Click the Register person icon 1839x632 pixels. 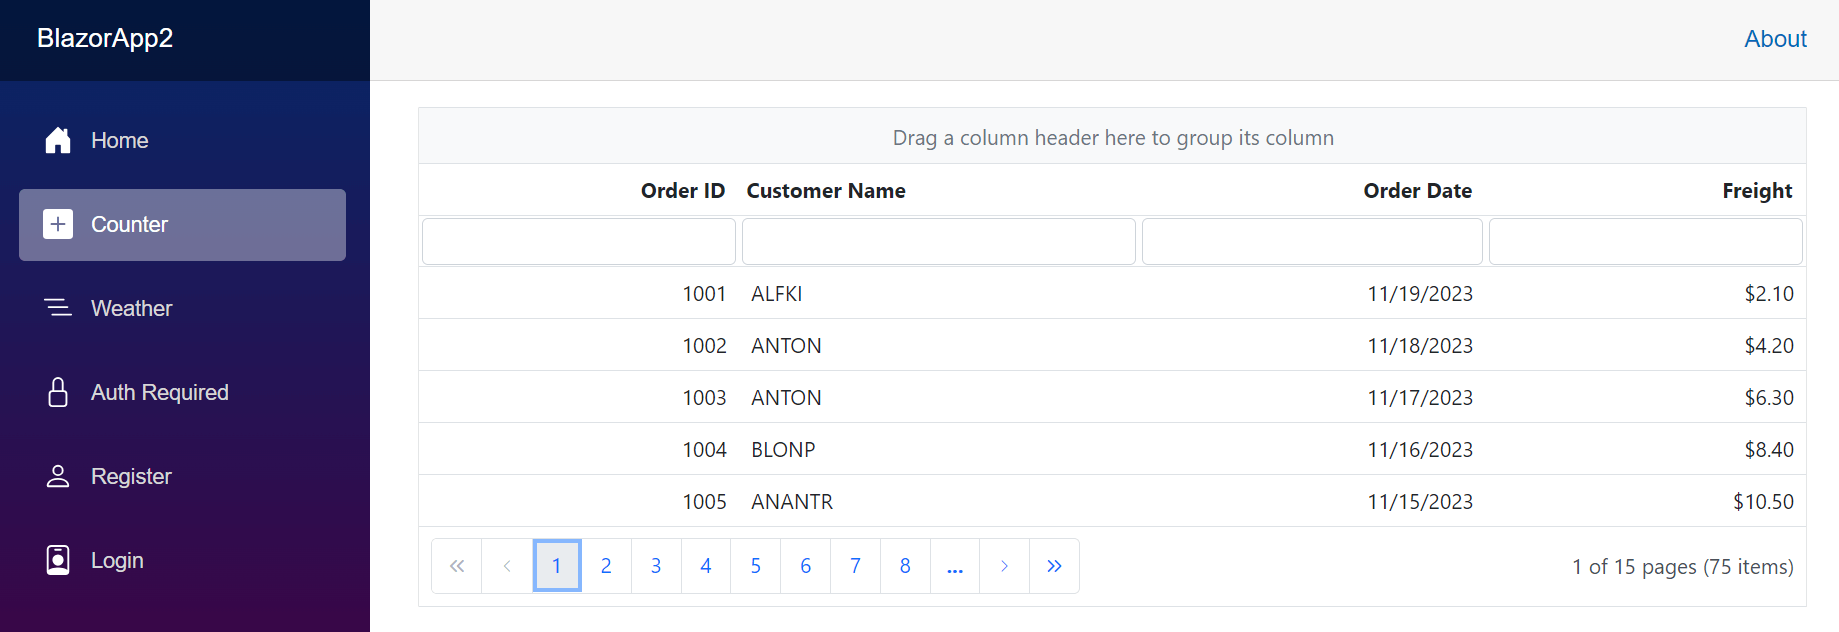(58, 476)
